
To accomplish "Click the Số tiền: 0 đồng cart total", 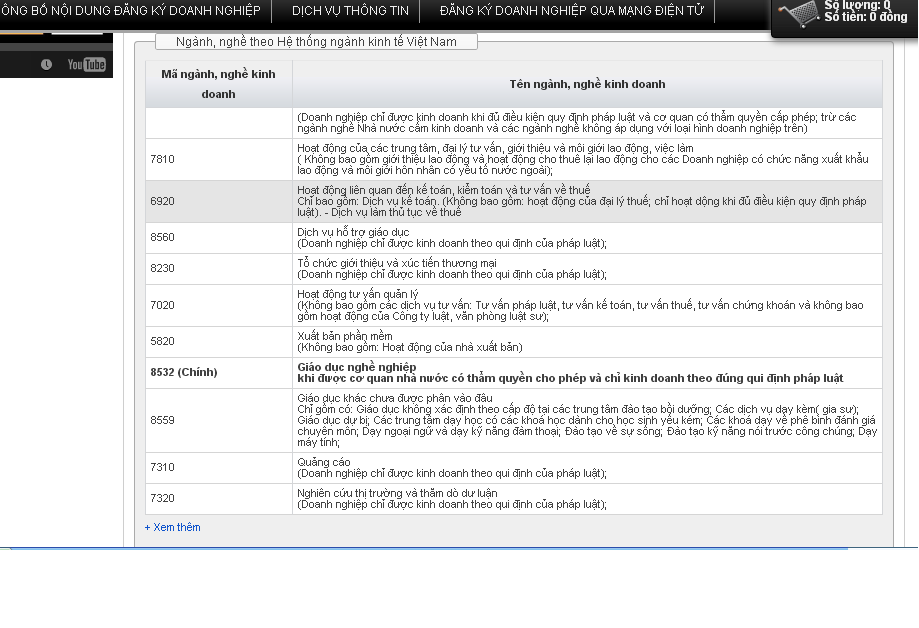I will point(866,17).
